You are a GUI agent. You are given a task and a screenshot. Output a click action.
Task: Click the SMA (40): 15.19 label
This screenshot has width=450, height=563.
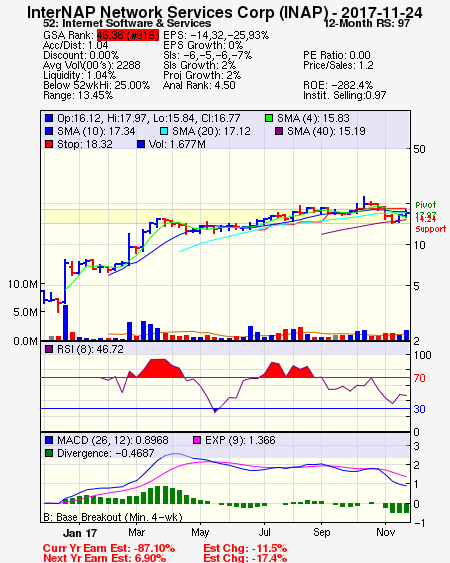pos(326,131)
